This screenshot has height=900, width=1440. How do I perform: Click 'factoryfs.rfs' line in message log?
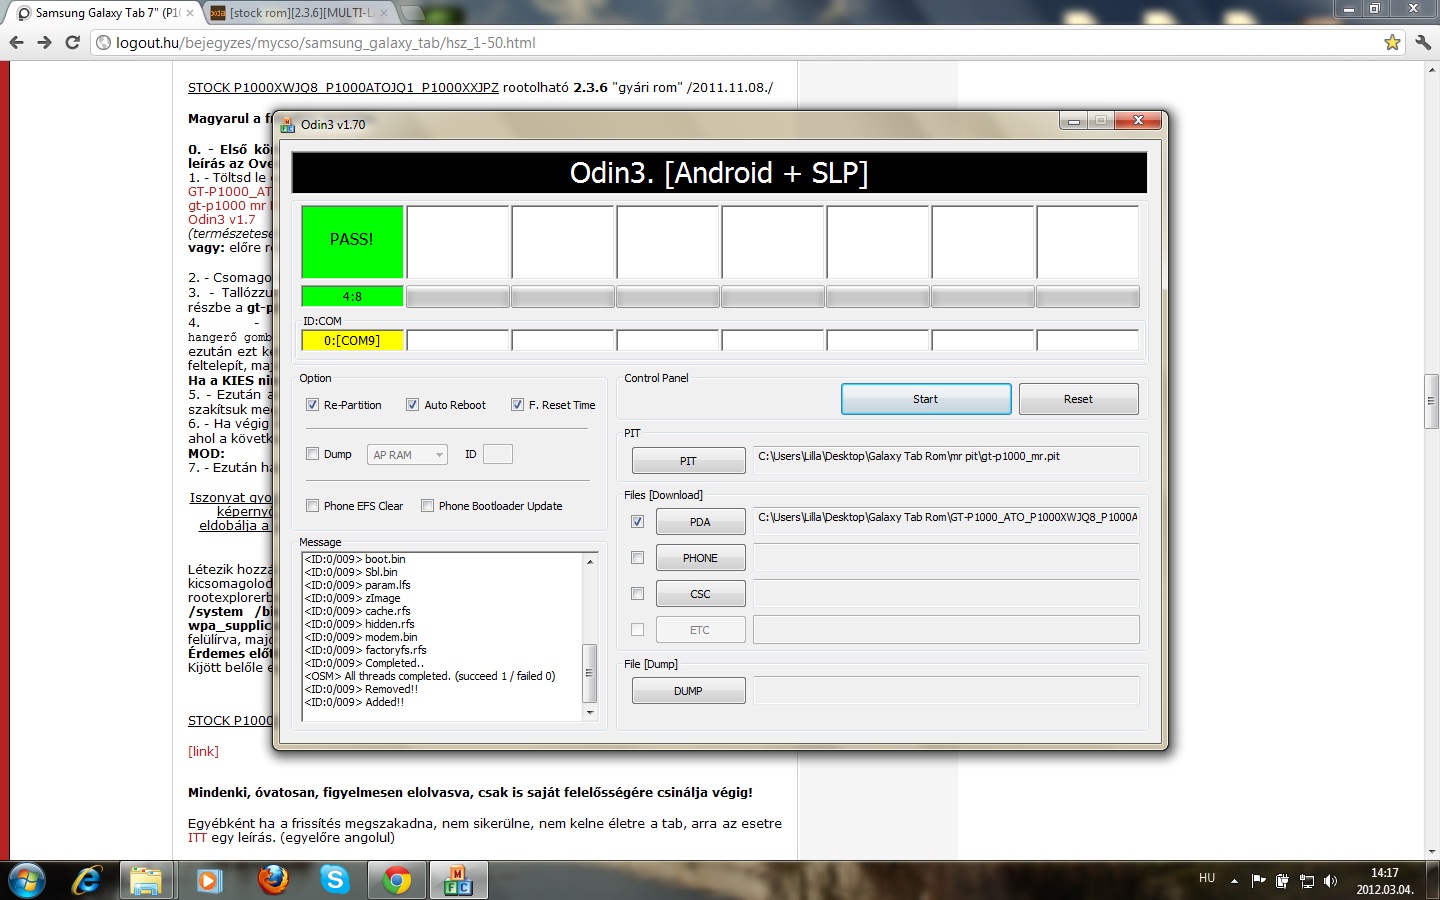(x=366, y=650)
